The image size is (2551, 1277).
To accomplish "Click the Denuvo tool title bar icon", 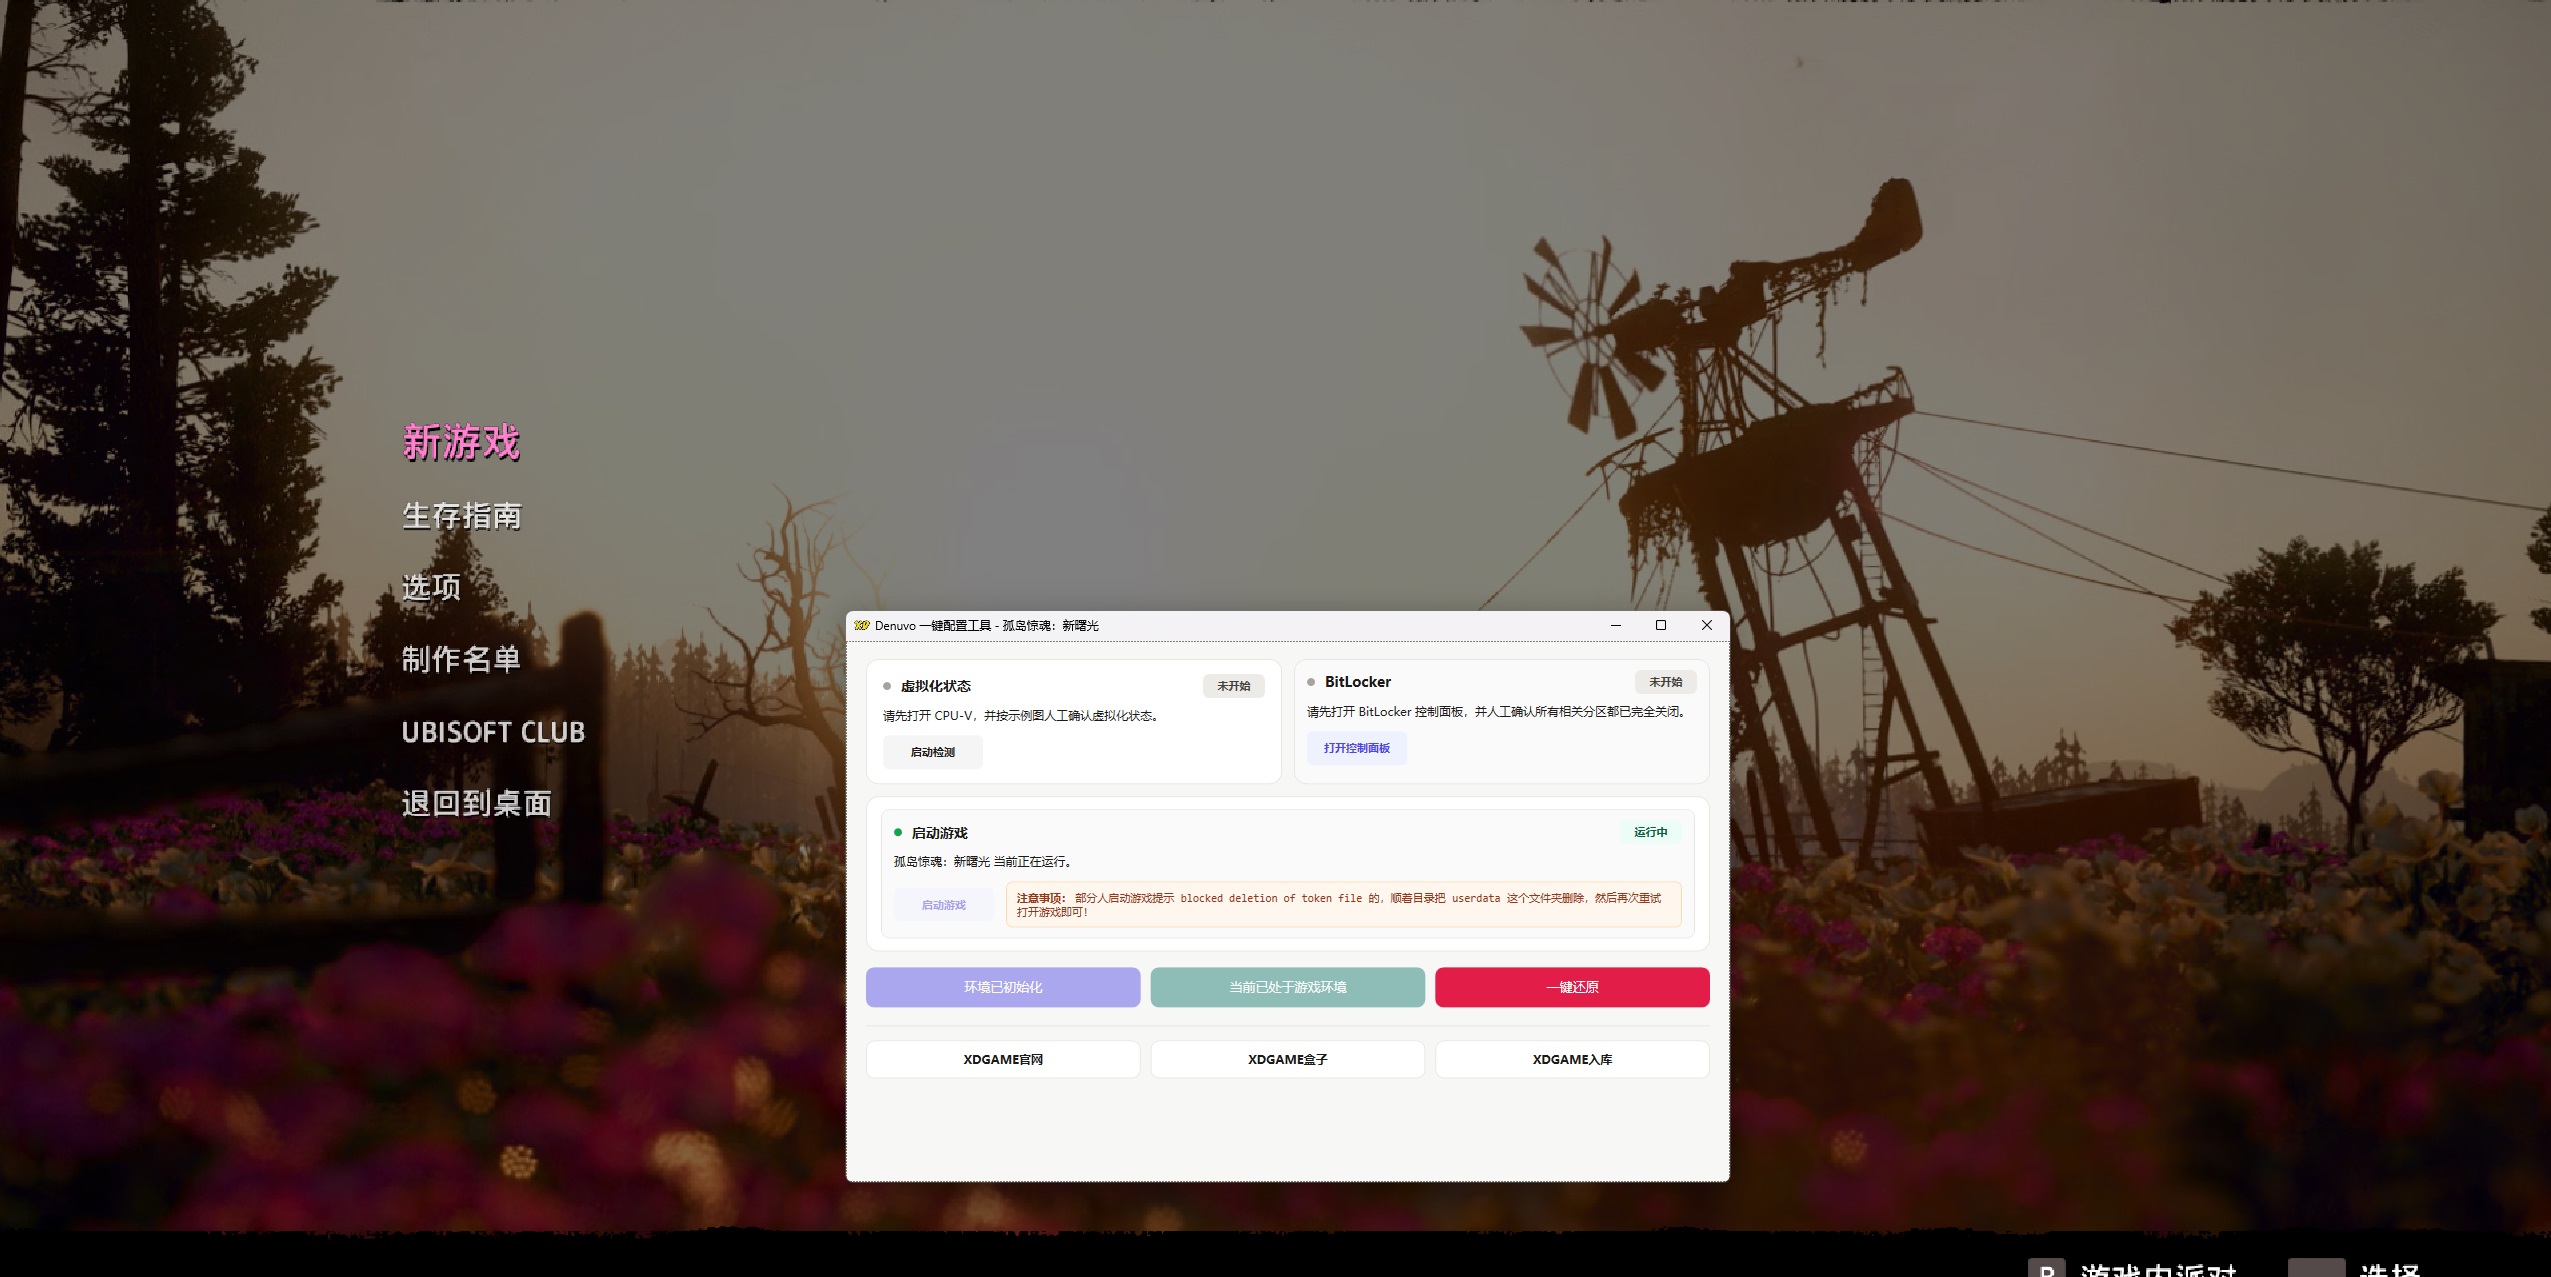I will click(x=861, y=625).
